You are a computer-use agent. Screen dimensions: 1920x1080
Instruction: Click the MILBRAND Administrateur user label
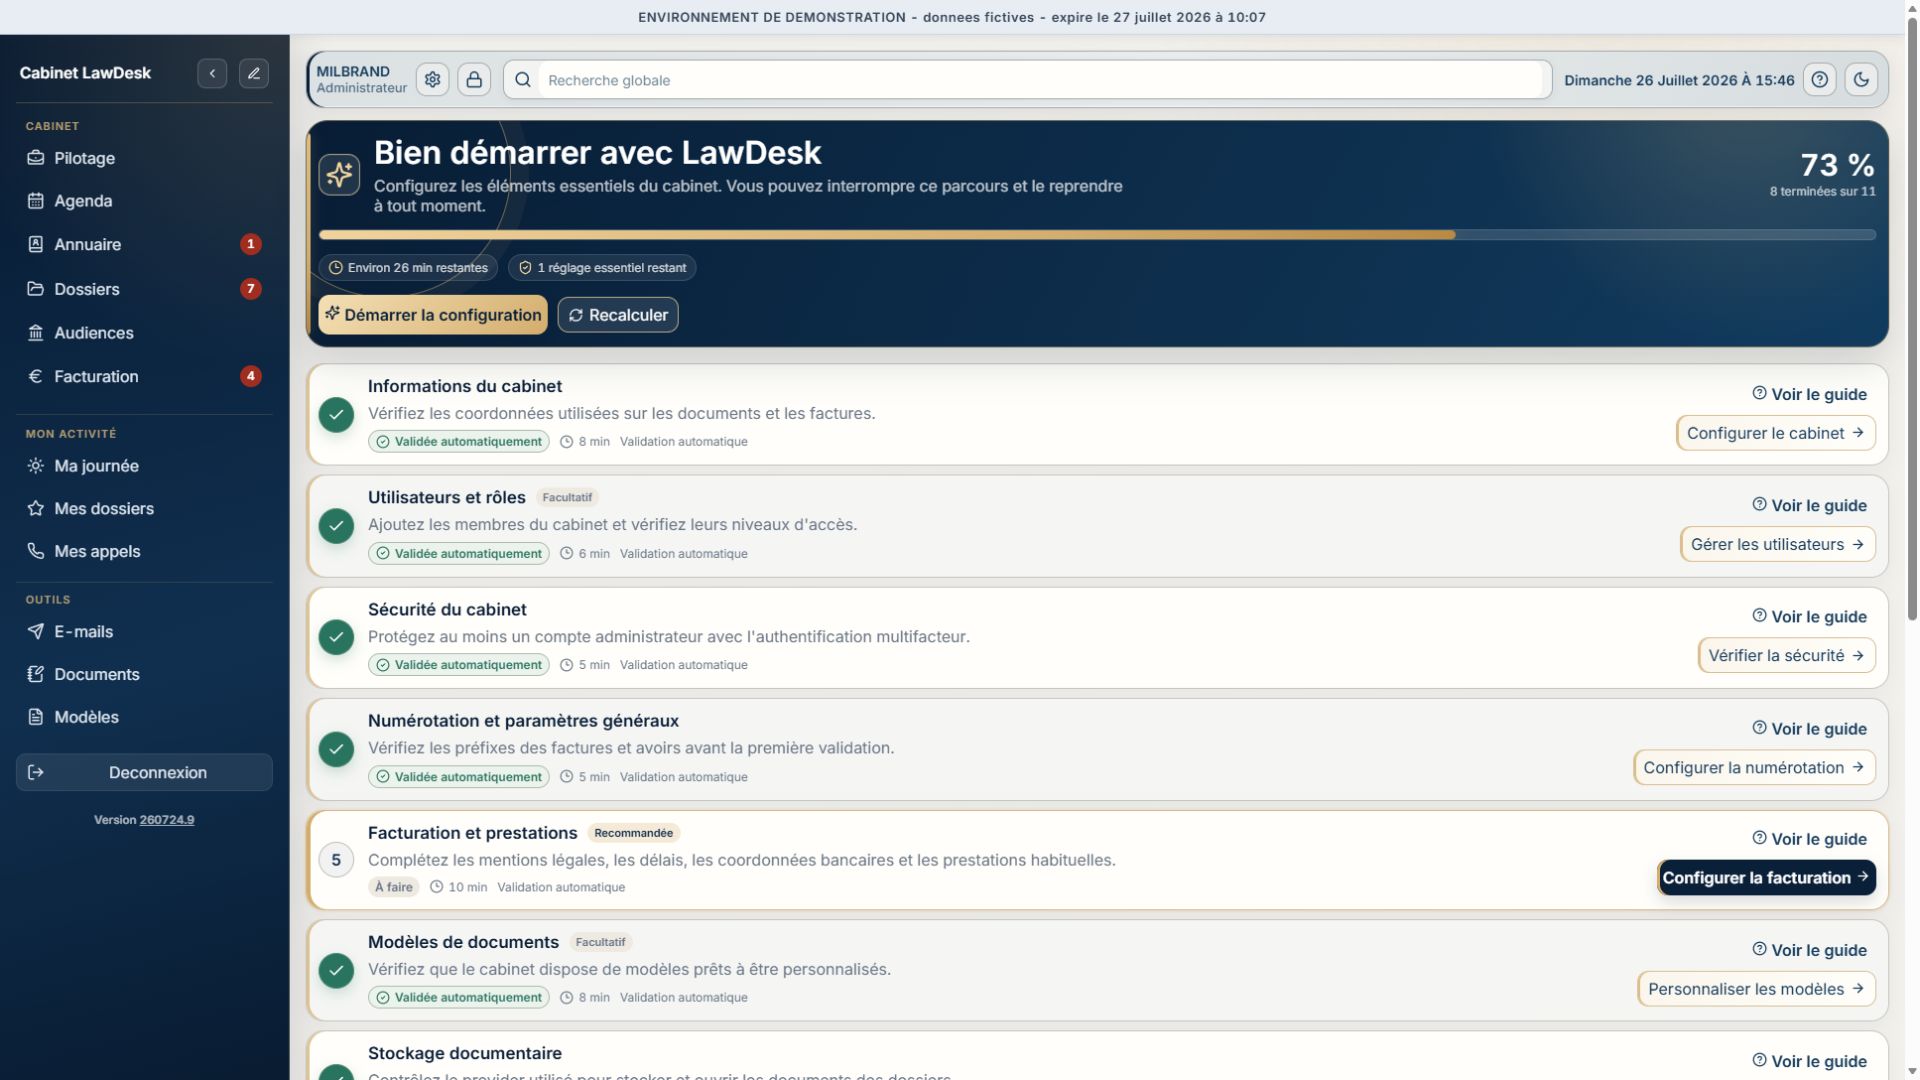pos(361,80)
